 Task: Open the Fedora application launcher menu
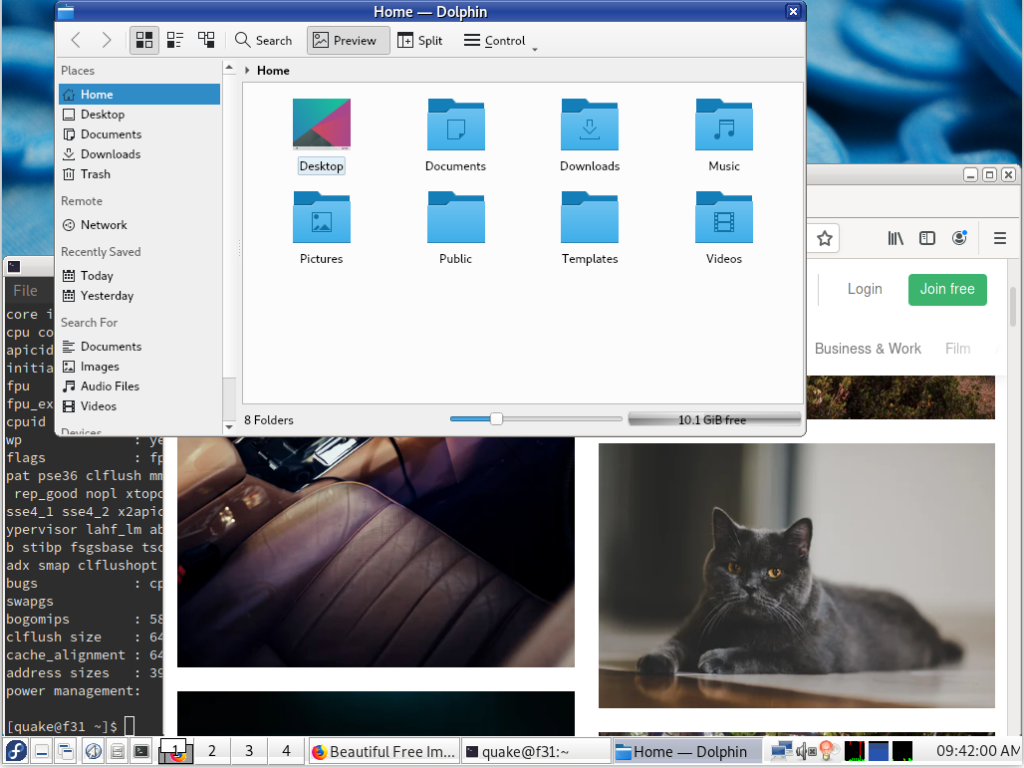[16, 750]
